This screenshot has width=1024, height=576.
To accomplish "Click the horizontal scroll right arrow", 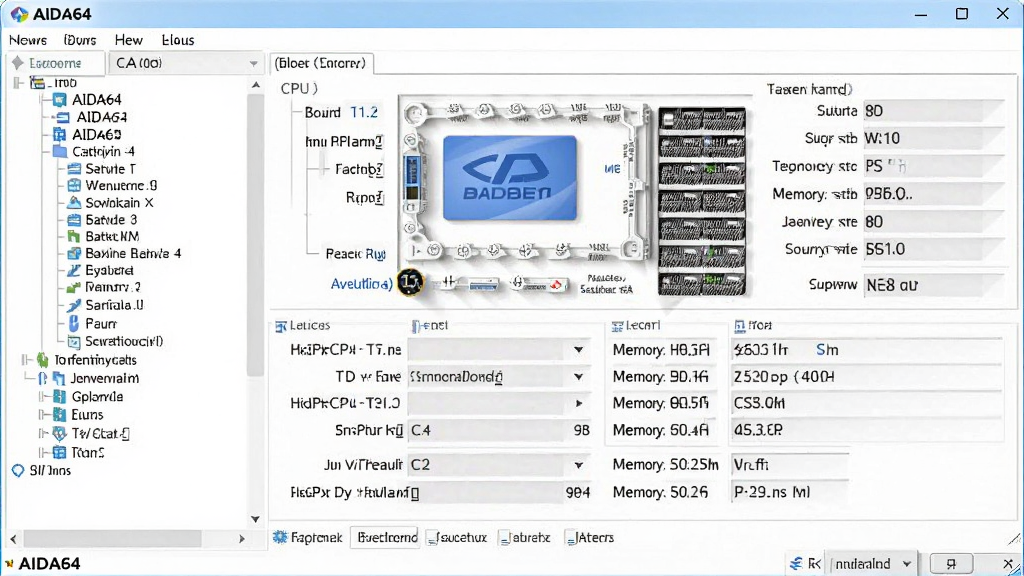I will pos(242,539).
